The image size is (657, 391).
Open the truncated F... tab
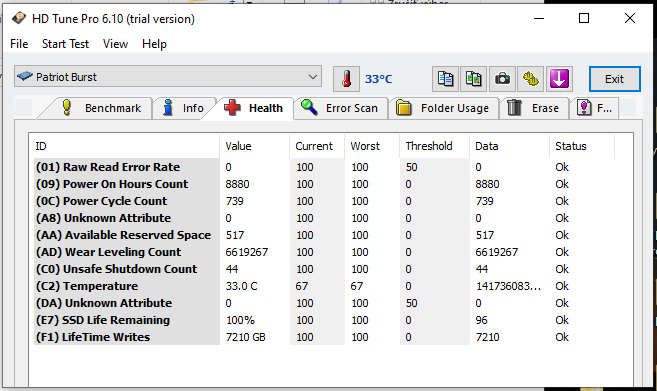pyautogui.click(x=594, y=108)
